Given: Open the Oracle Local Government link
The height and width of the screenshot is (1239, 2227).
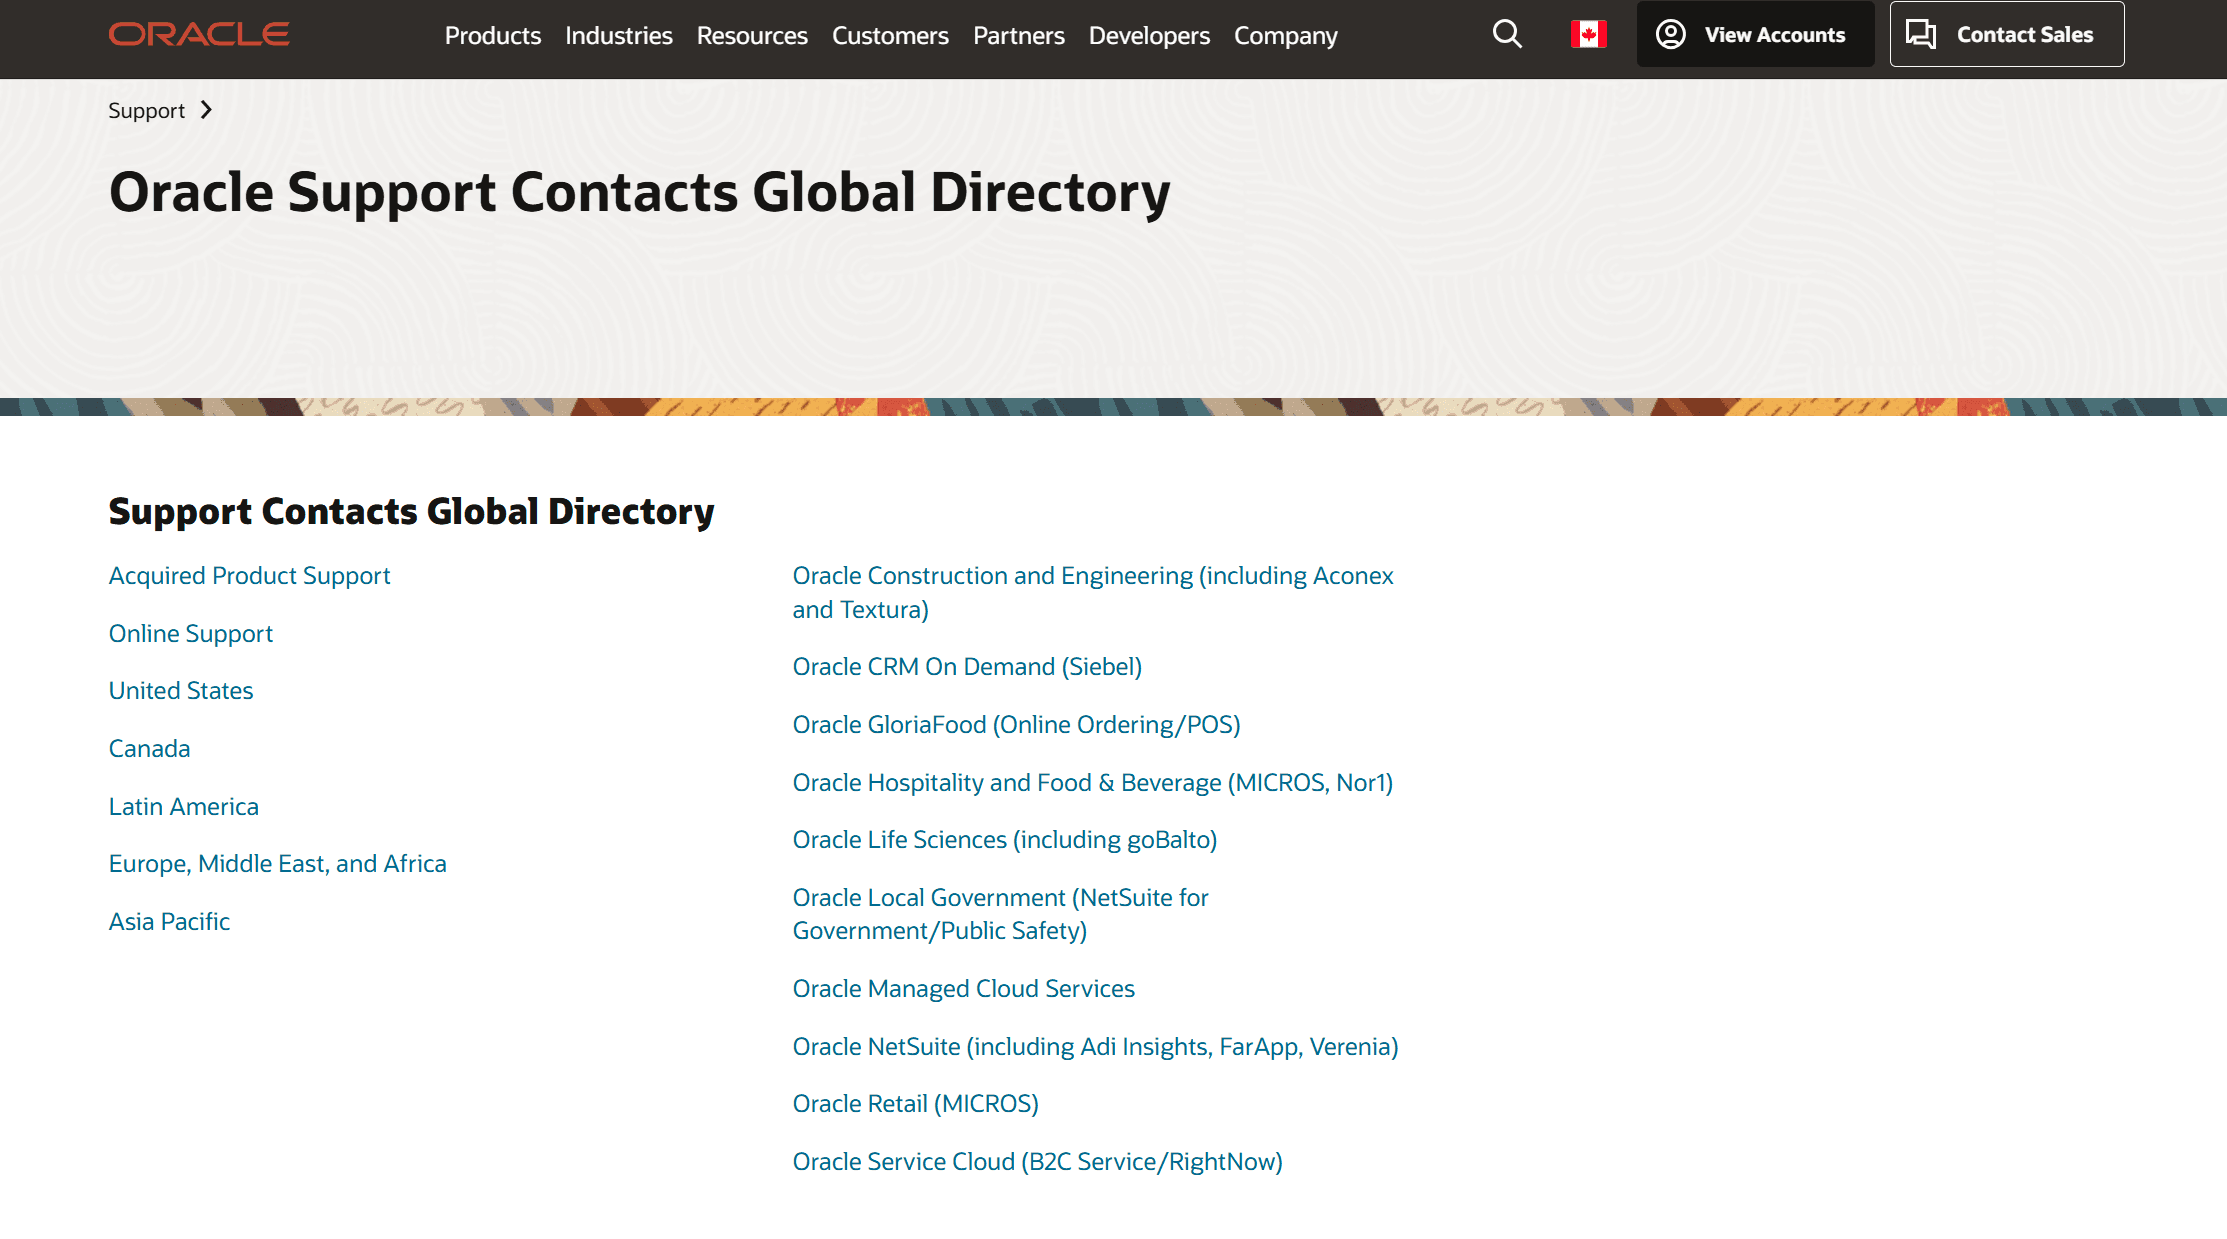Looking at the screenshot, I should coord(1000,914).
